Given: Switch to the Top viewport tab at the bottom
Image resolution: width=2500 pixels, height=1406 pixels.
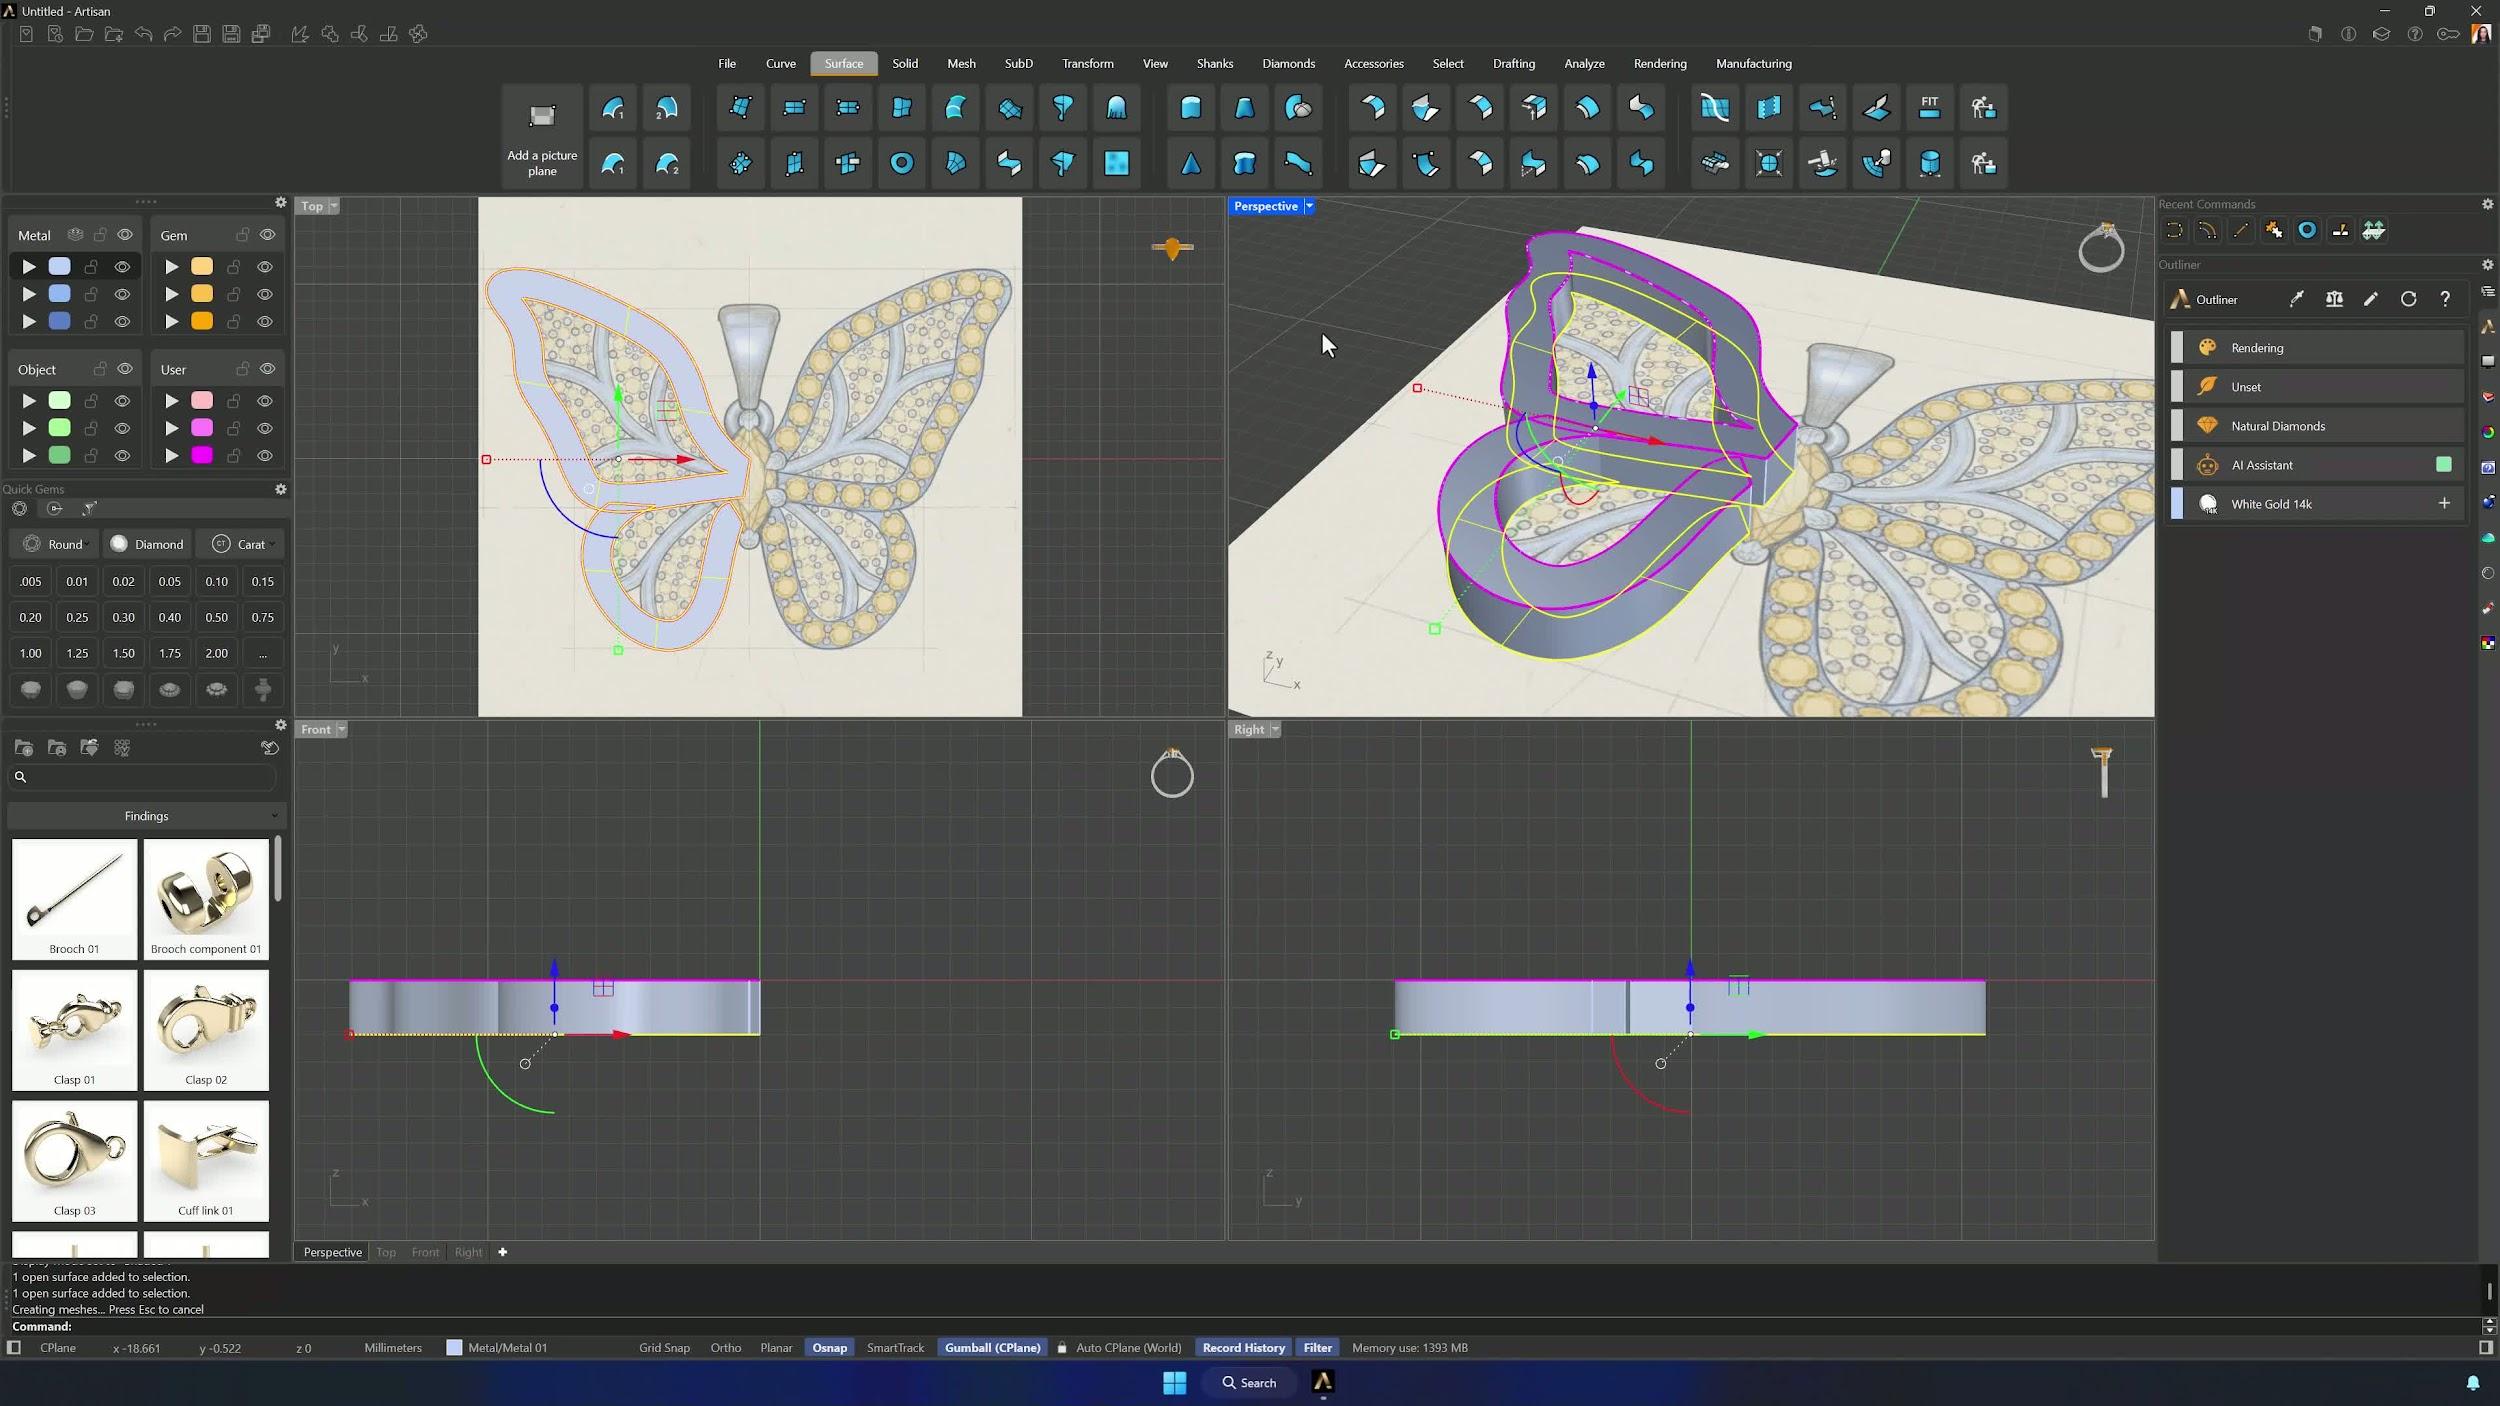Looking at the screenshot, I should [386, 1252].
